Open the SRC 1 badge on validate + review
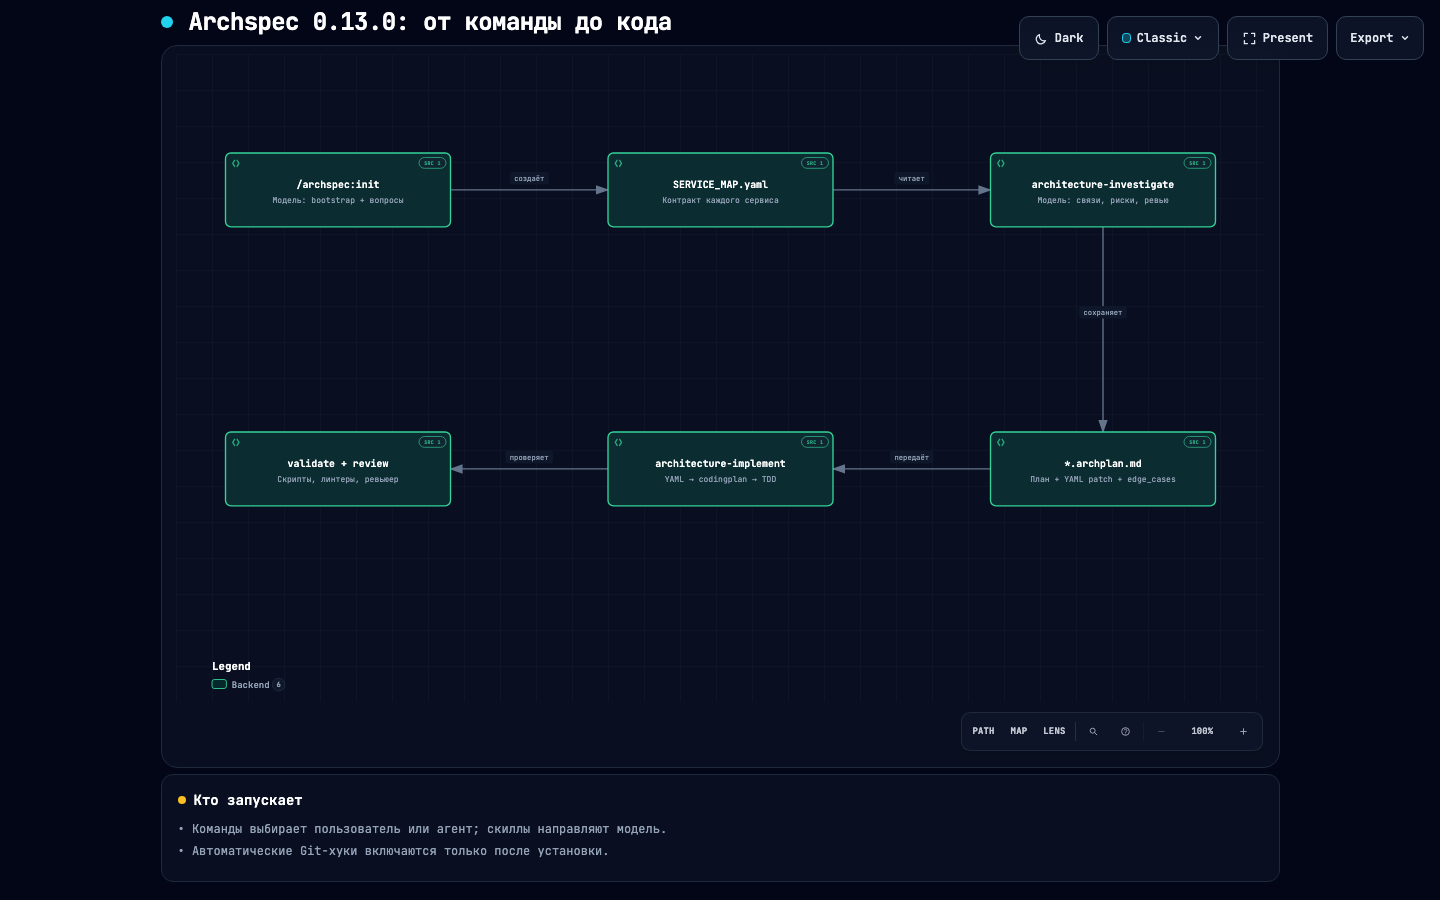Viewport: 1440px width, 900px height. (432, 442)
